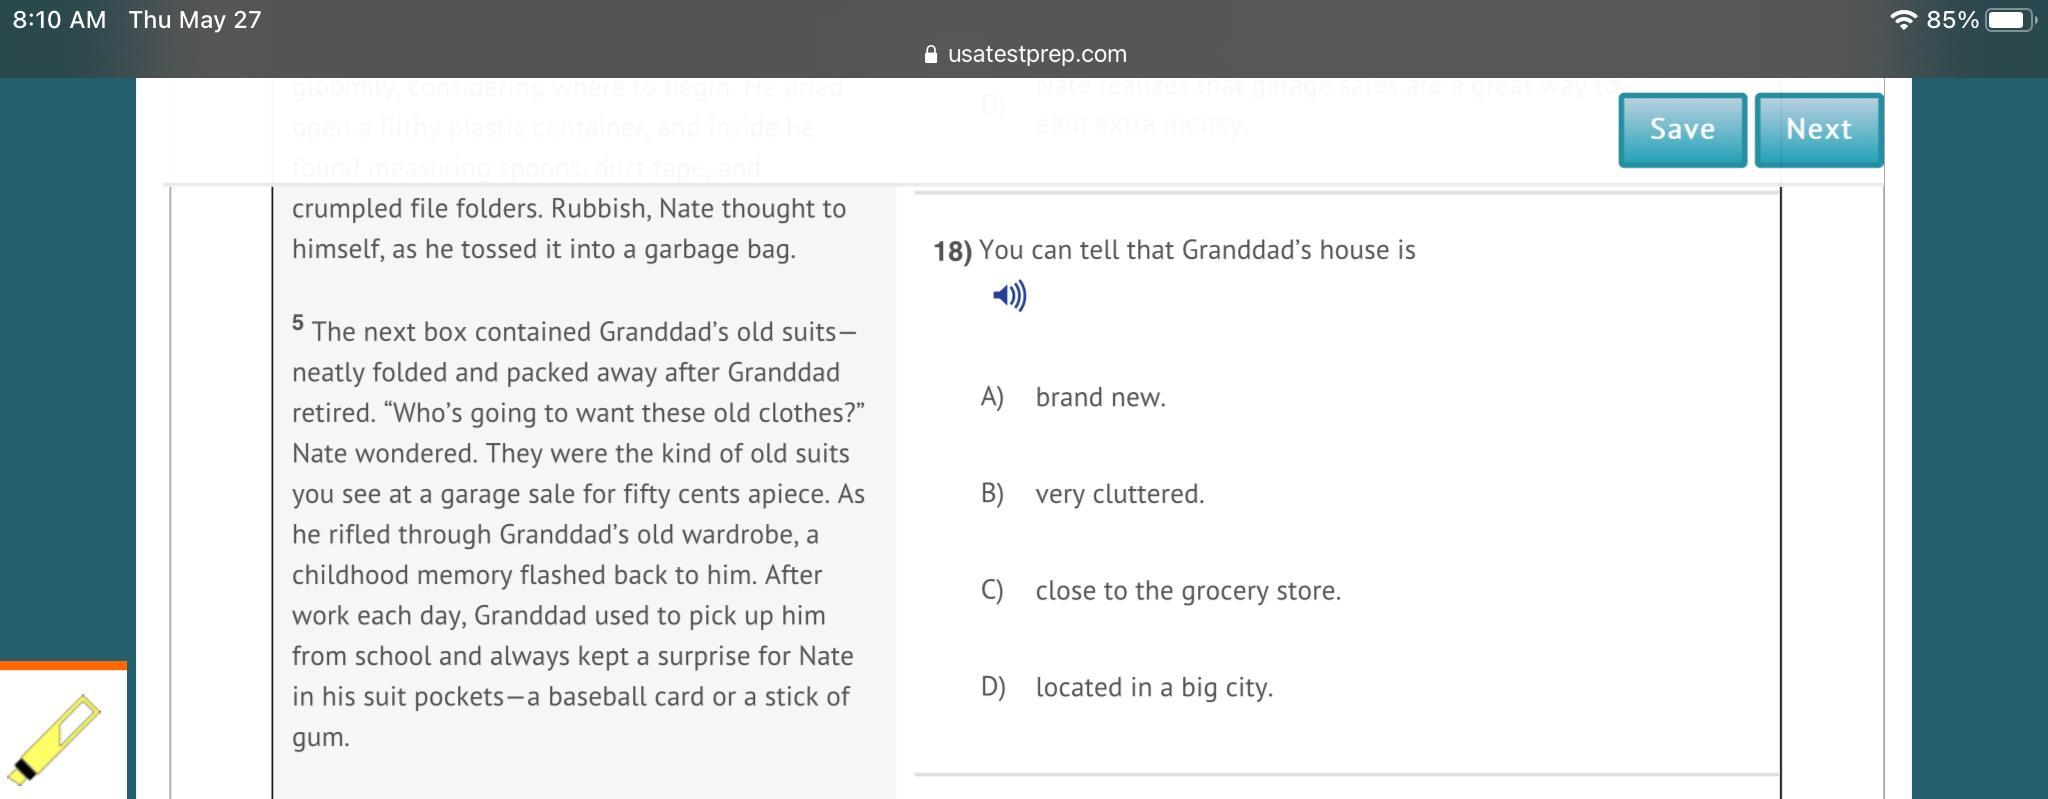
Task: Choose answer A 'brand new.'
Action: tap(1100, 398)
